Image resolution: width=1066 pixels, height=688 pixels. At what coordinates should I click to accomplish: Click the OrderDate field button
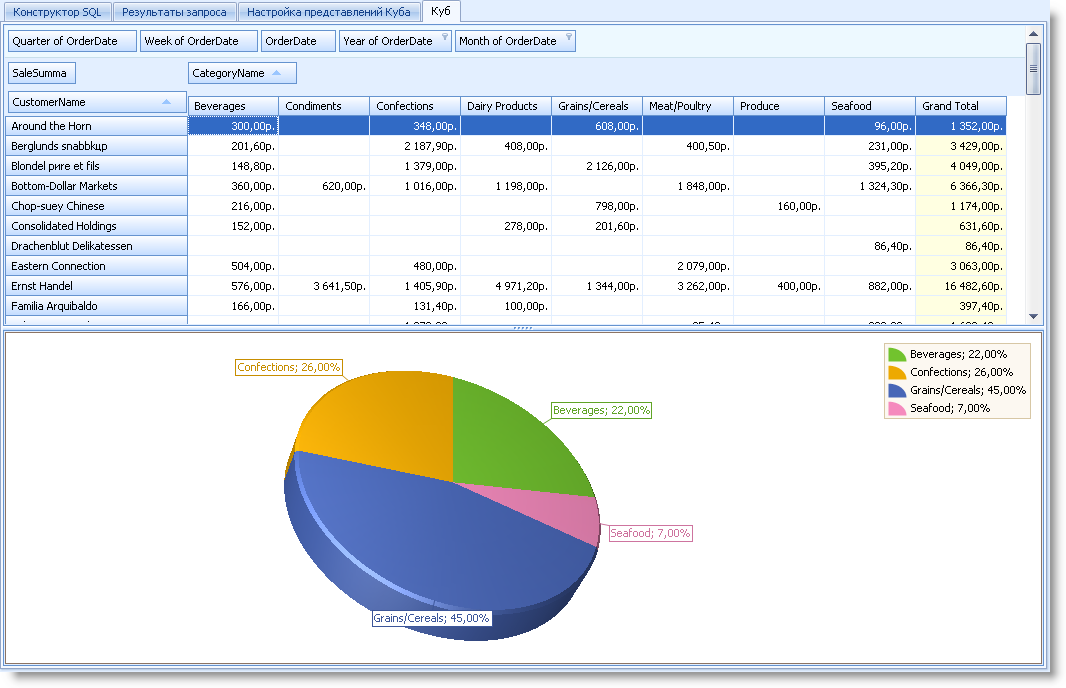[297, 41]
